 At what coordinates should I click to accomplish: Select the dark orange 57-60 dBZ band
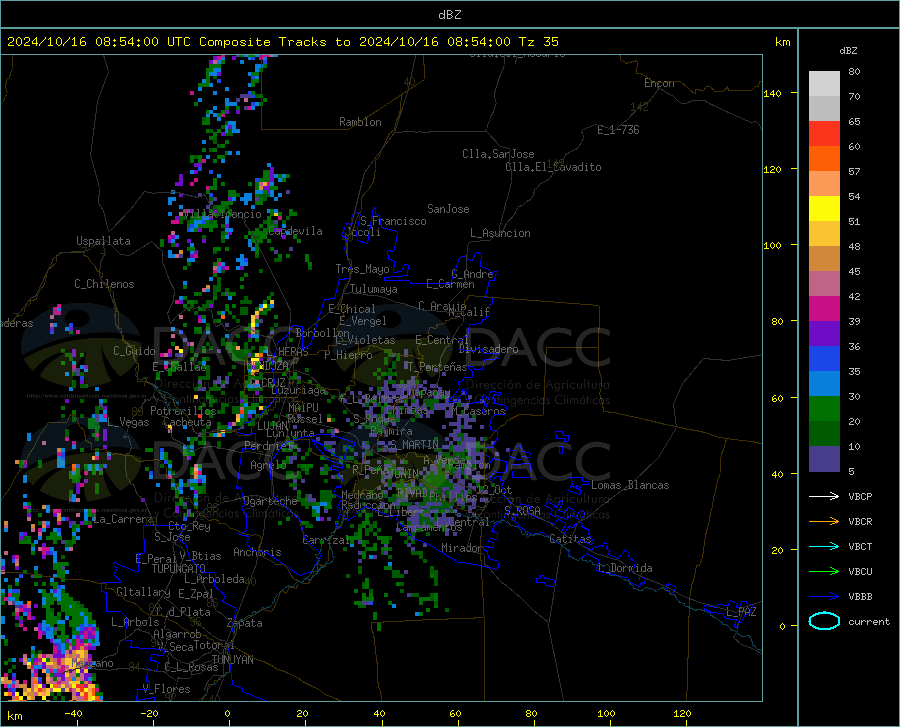[x=824, y=159]
